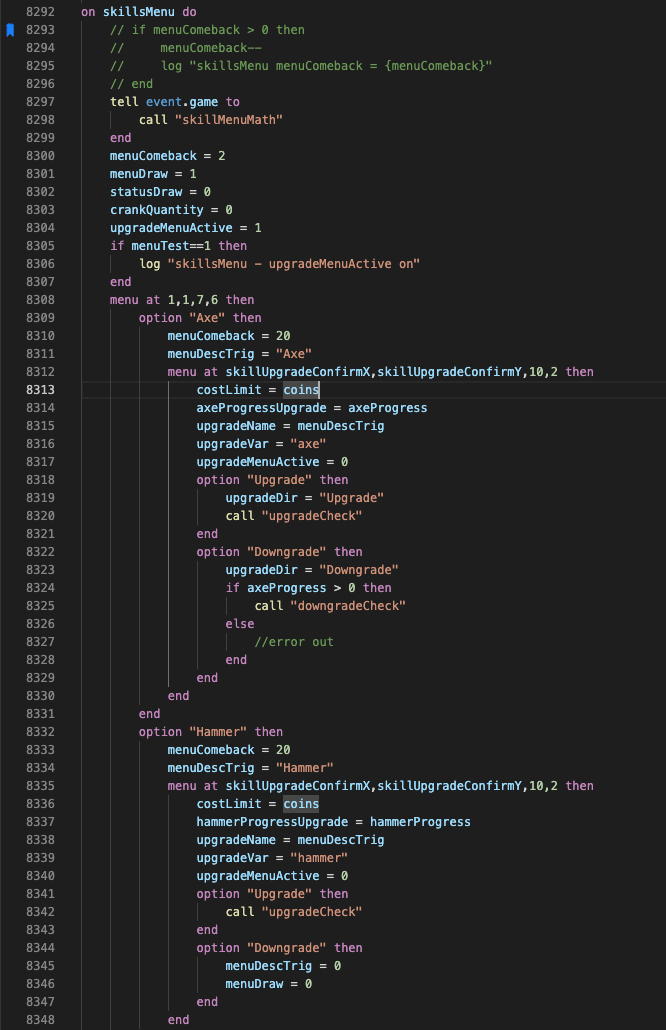The height and width of the screenshot is (1030, 666).
Task: Click the //error out comment
Action: [x=294, y=642]
